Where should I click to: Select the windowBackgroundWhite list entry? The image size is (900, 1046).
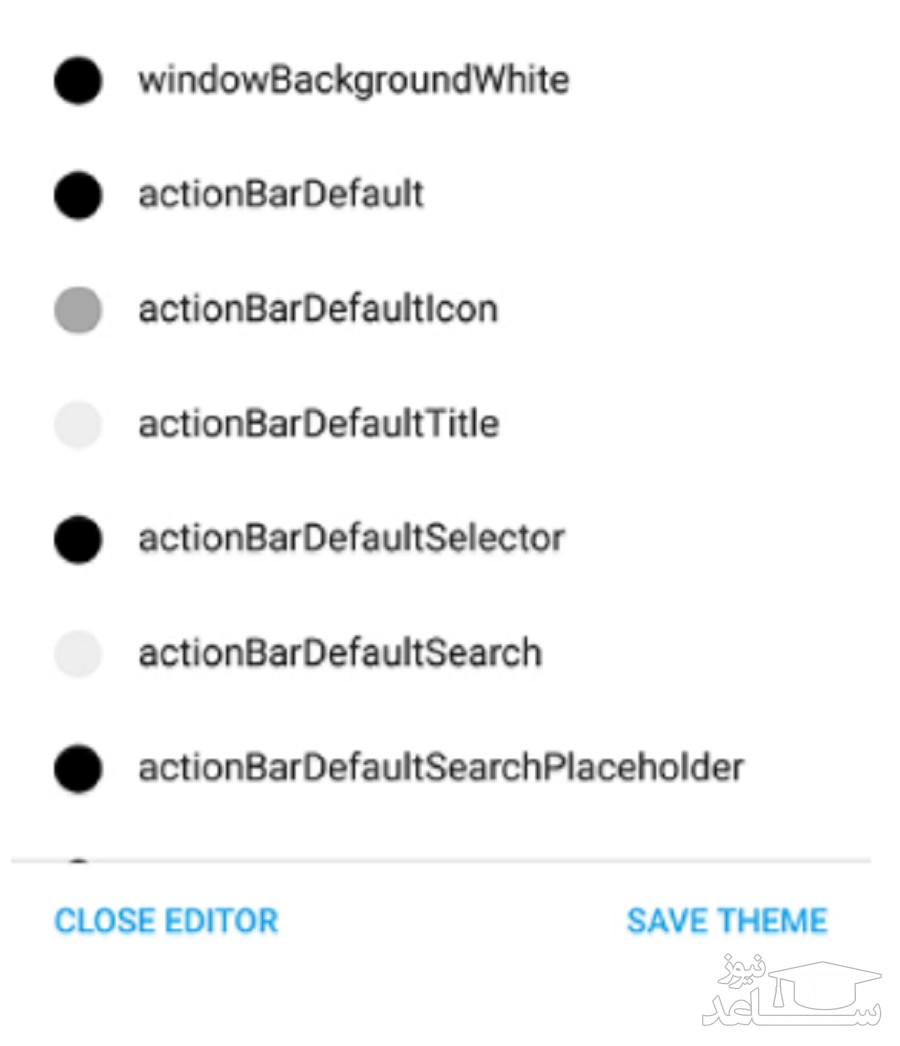[353, 80]
